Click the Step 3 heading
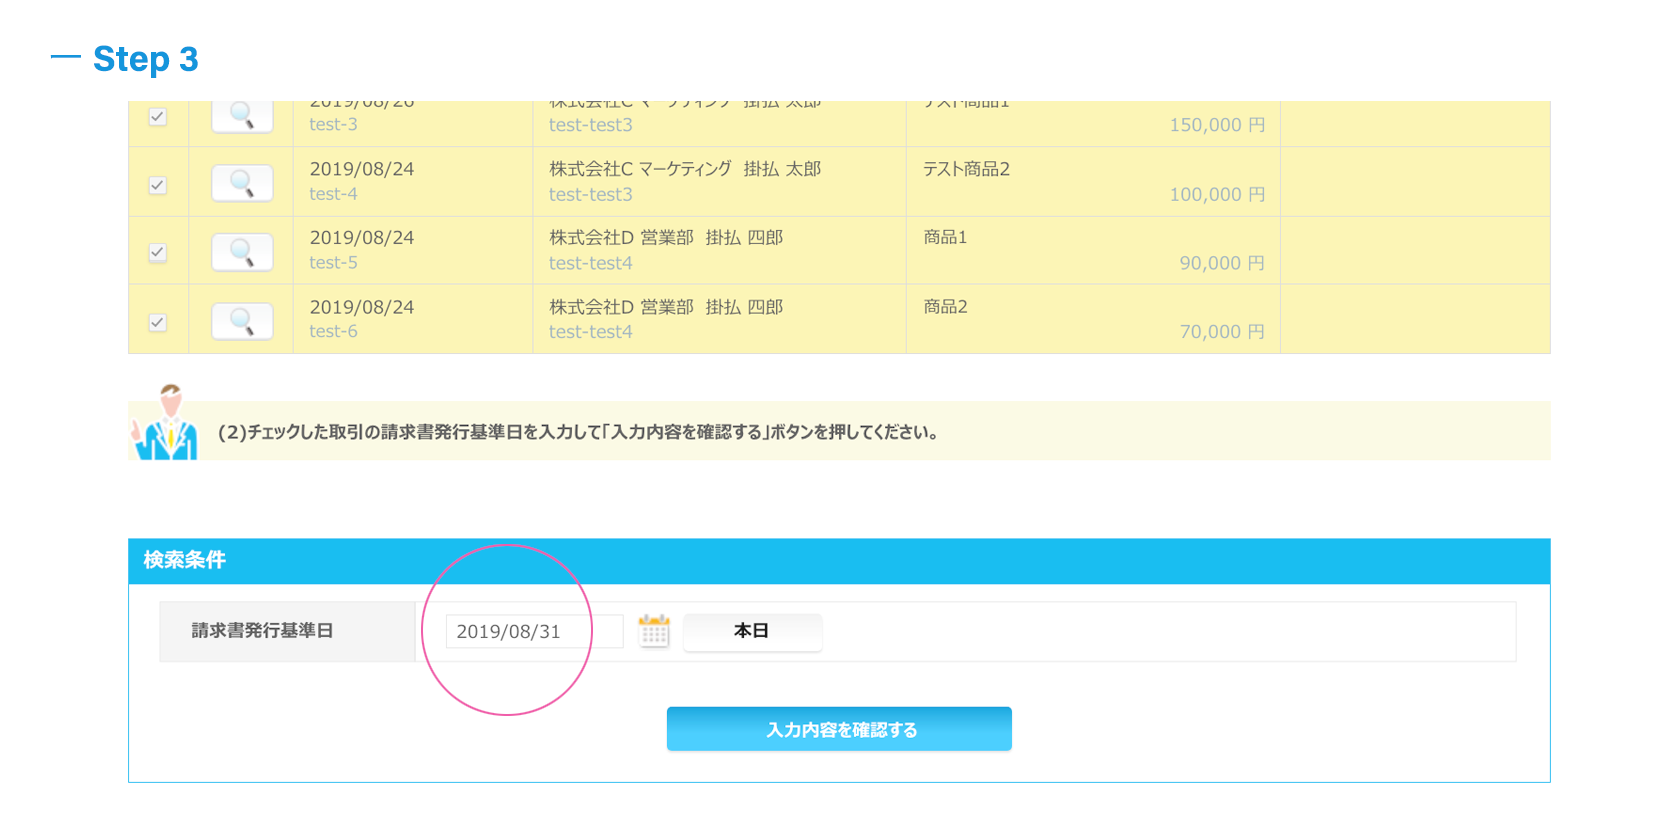This screenshot has height=828, width=1680. click(x=146, y=59)
